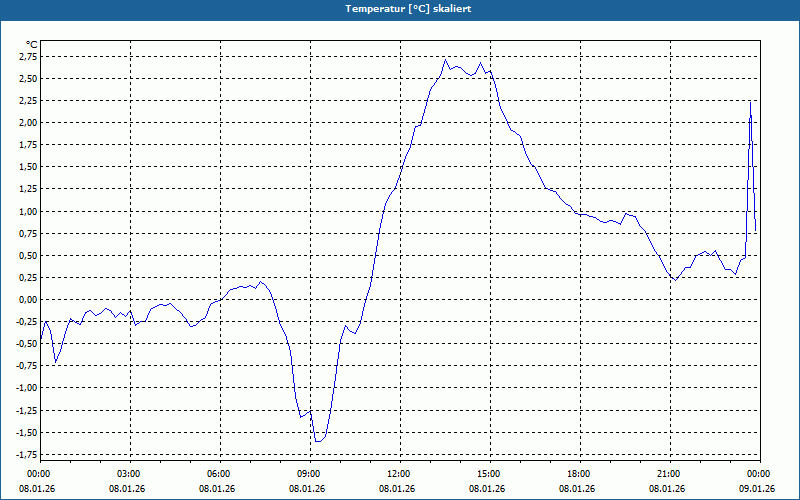Click the 08.01.26 date under 03:00
Image resolution: width=800 pixels, height=500 pixels.
(127, 489)
